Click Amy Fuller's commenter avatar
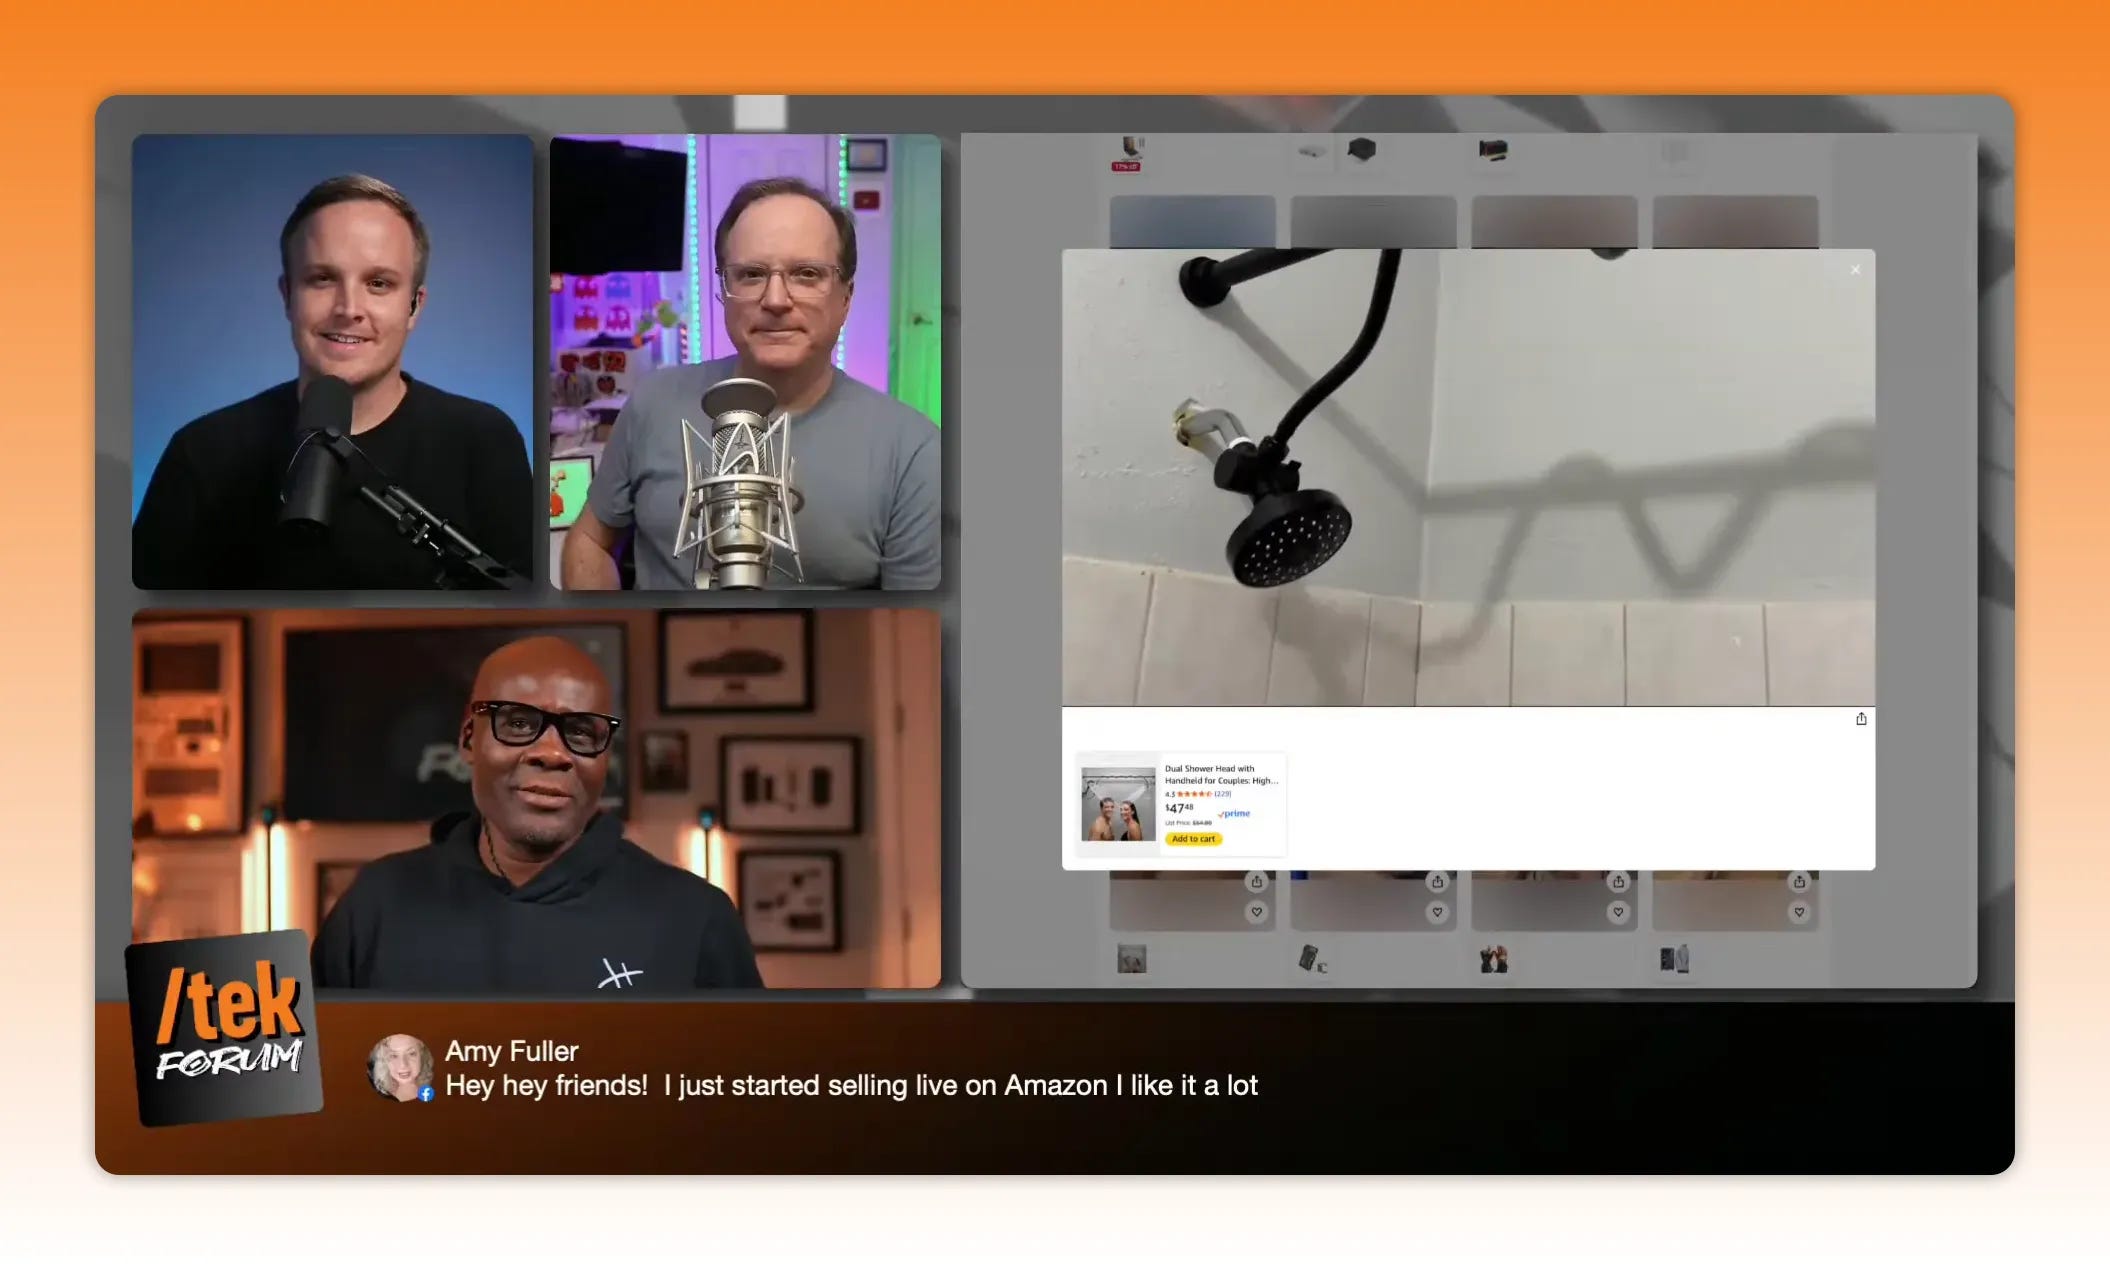The image size is (2110, 1270). click(400, 1067)
